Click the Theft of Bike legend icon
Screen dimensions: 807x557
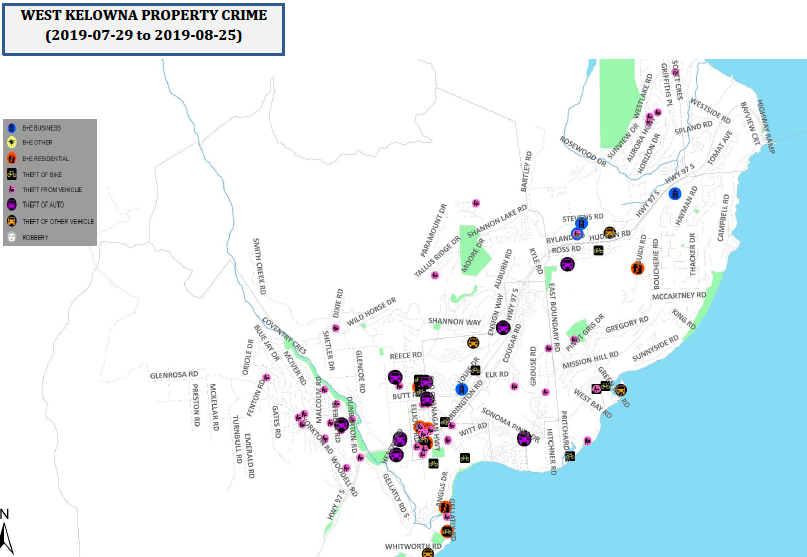click(10, 175)
